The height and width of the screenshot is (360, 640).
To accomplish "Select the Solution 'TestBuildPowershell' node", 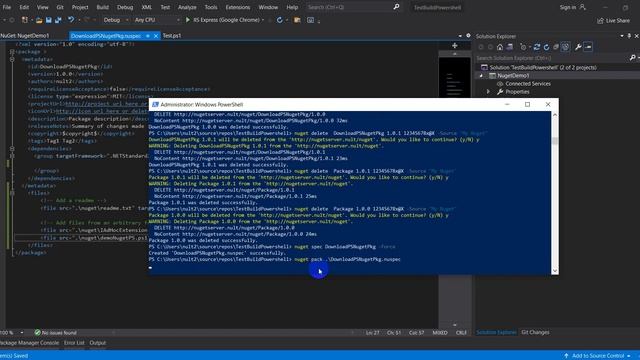I will 543,67.
